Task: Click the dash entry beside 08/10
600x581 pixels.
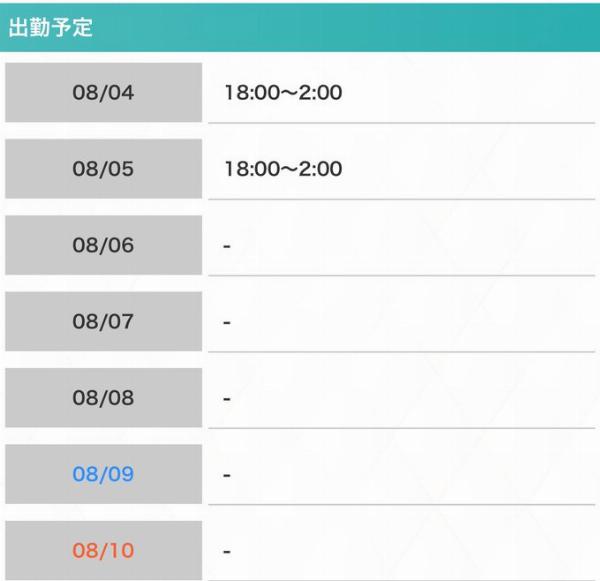Action: (227, 550)
